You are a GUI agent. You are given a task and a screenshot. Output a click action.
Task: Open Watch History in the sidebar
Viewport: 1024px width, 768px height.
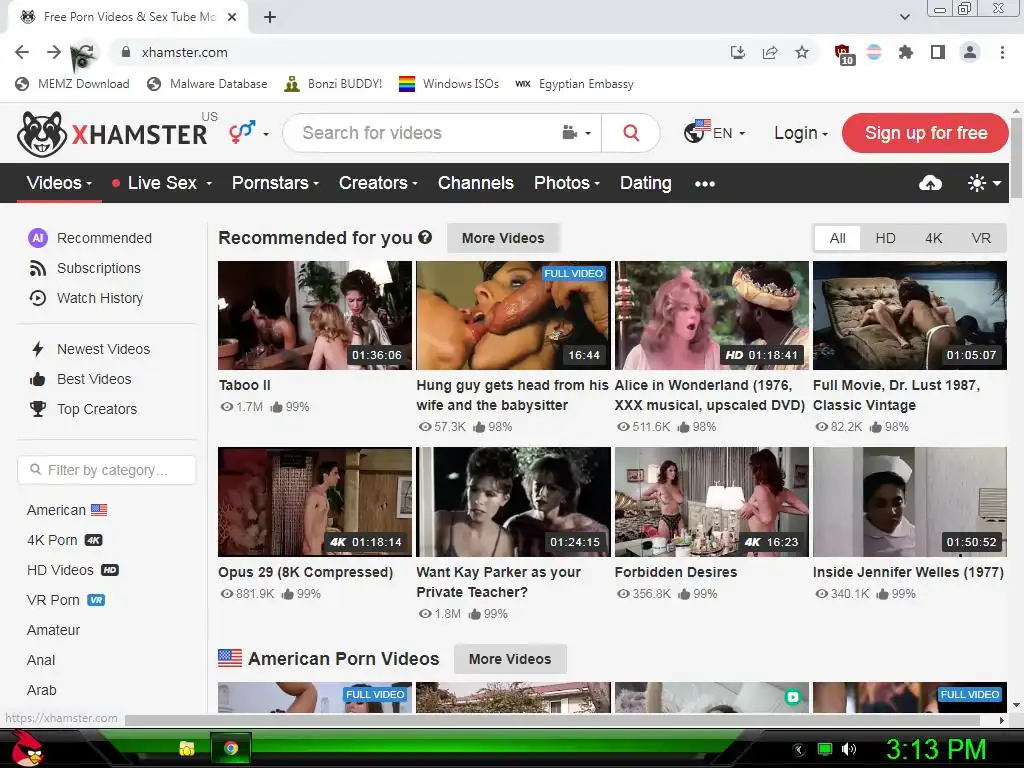(x=86, y=298)
